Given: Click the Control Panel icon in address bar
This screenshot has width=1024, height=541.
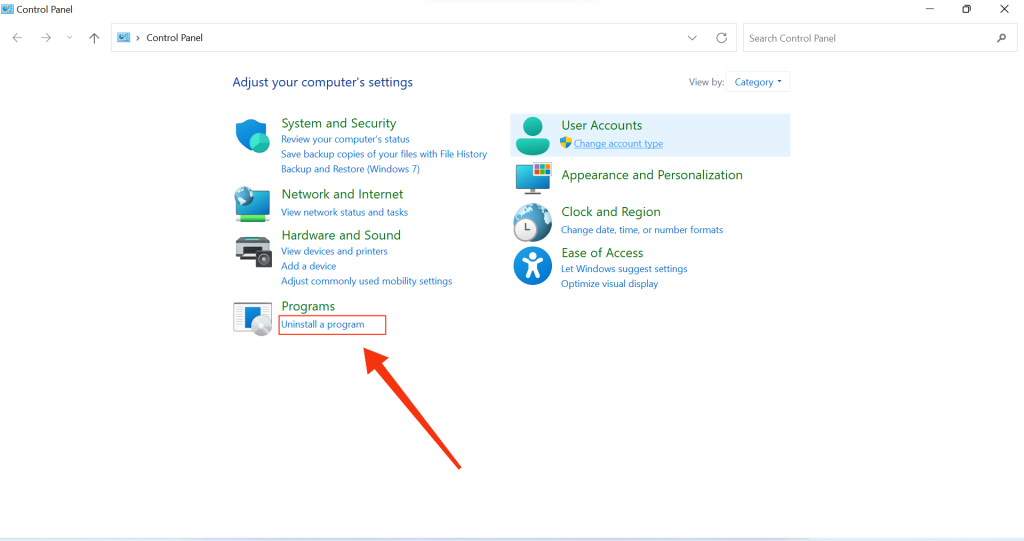Looking at the screenshot, I should [x=123, y=37].
